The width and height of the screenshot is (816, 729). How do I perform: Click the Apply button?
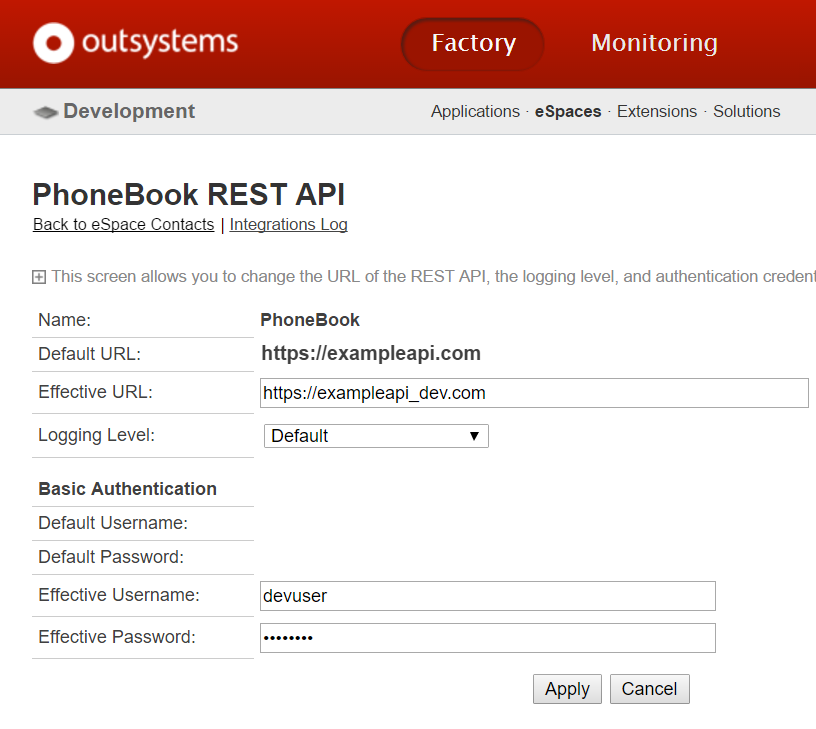pos(566,689)
